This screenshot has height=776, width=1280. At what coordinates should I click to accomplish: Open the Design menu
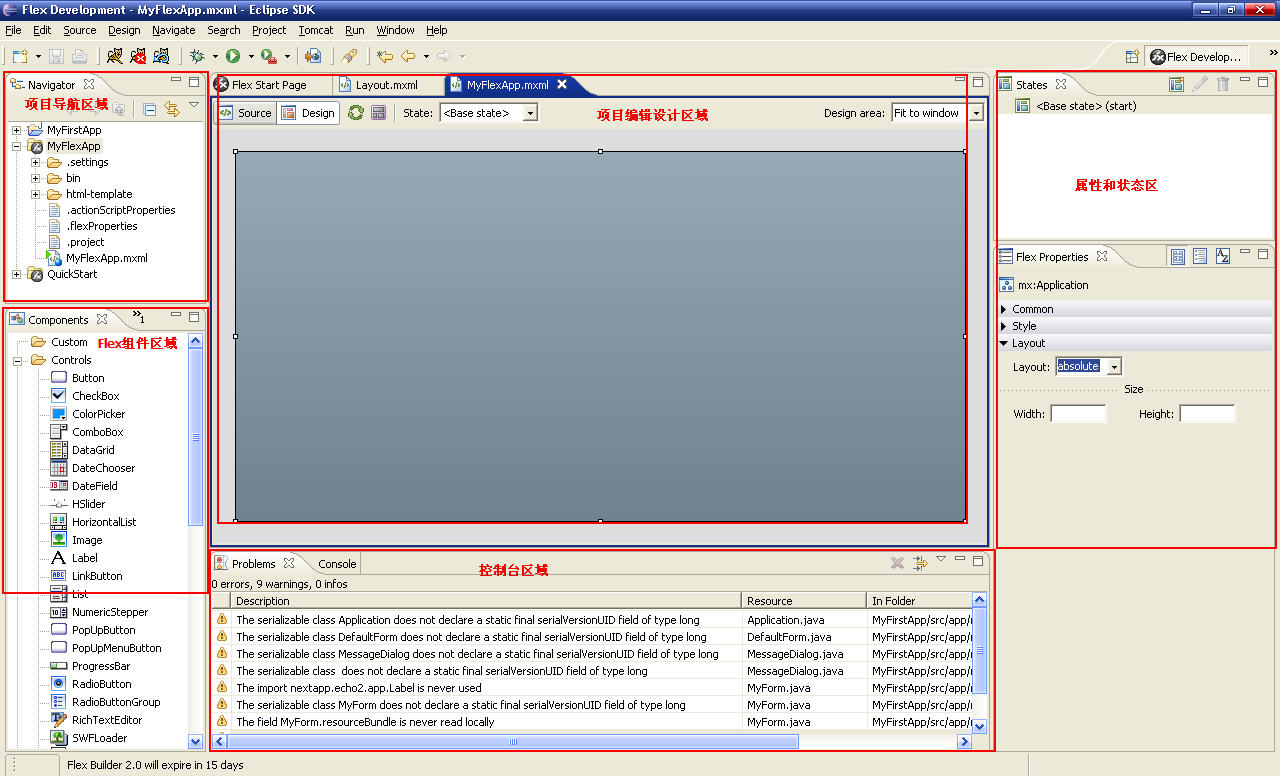tap(124, 31)
